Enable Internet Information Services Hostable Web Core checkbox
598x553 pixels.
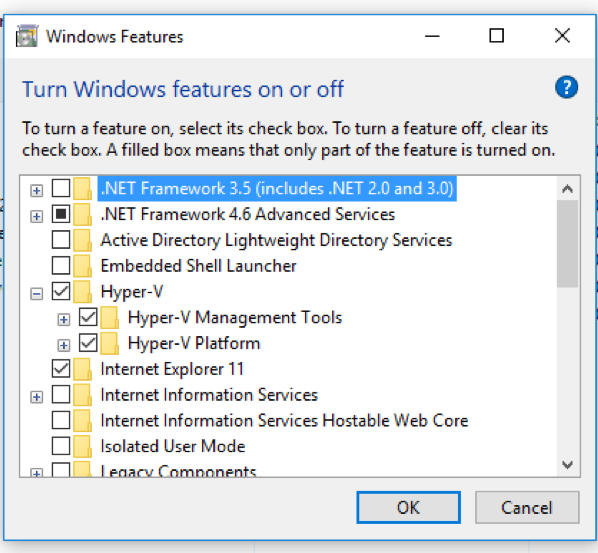click(61, 421)
